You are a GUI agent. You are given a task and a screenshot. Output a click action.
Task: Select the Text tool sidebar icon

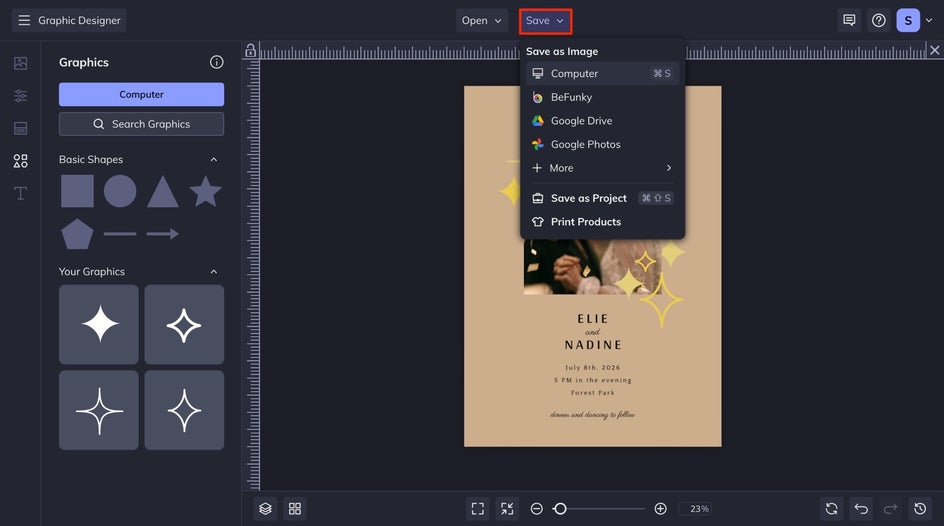point(20,193)
